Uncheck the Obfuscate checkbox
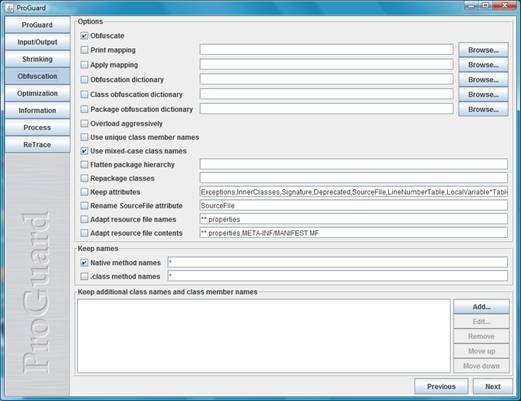This screenshot has height=401, width=521. point(84,36)
